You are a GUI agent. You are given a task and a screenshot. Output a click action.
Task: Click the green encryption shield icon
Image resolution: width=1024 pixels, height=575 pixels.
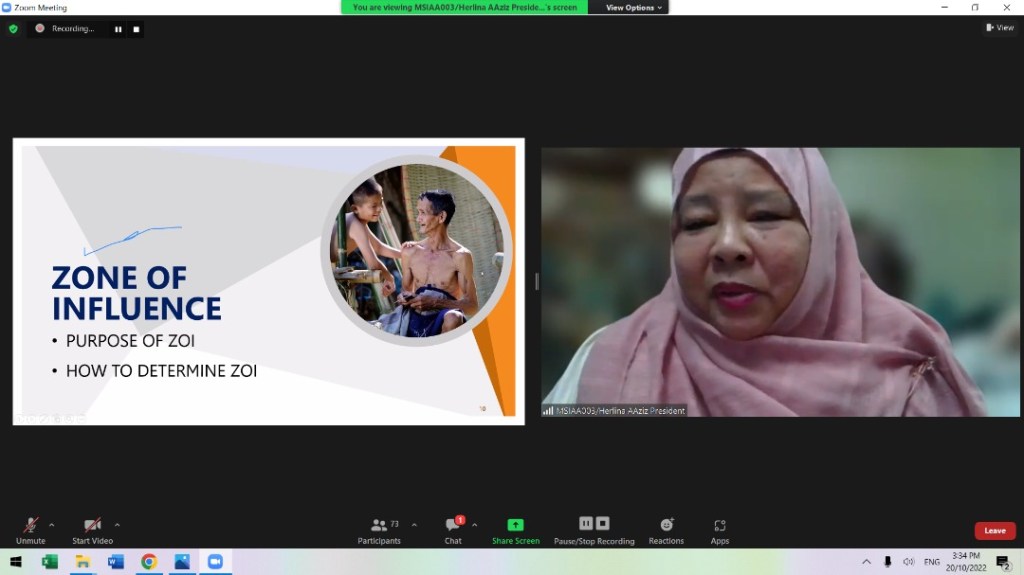[13, 29]
